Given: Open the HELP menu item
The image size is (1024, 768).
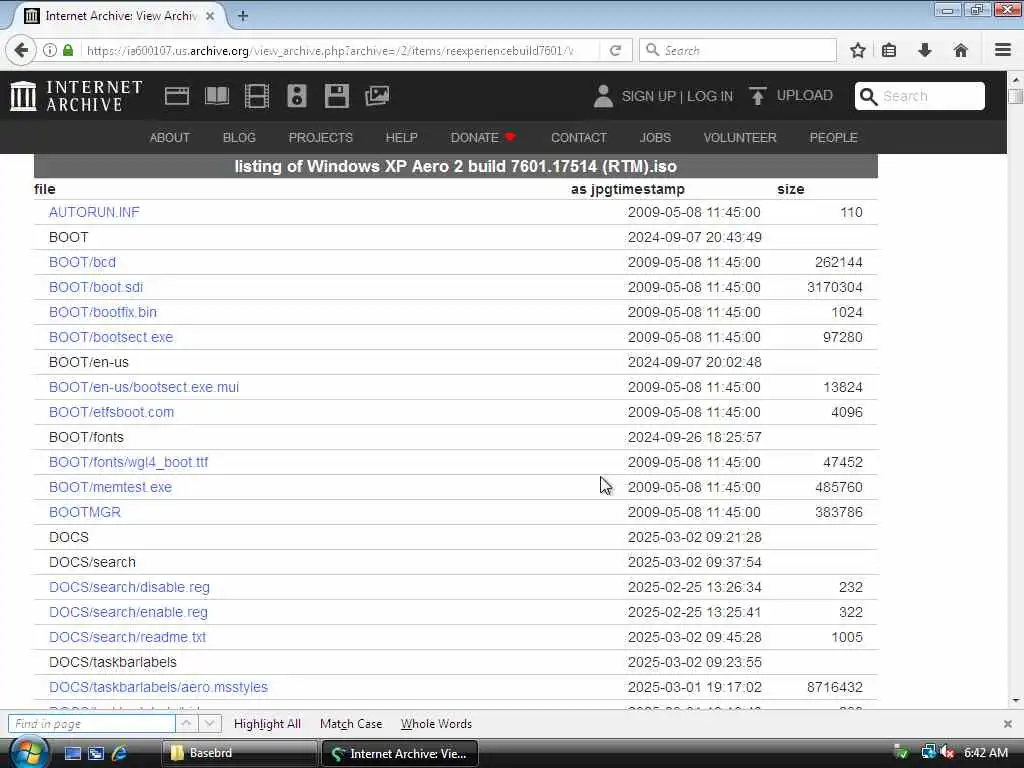Looking at the screenshot, I should [401, 138].
